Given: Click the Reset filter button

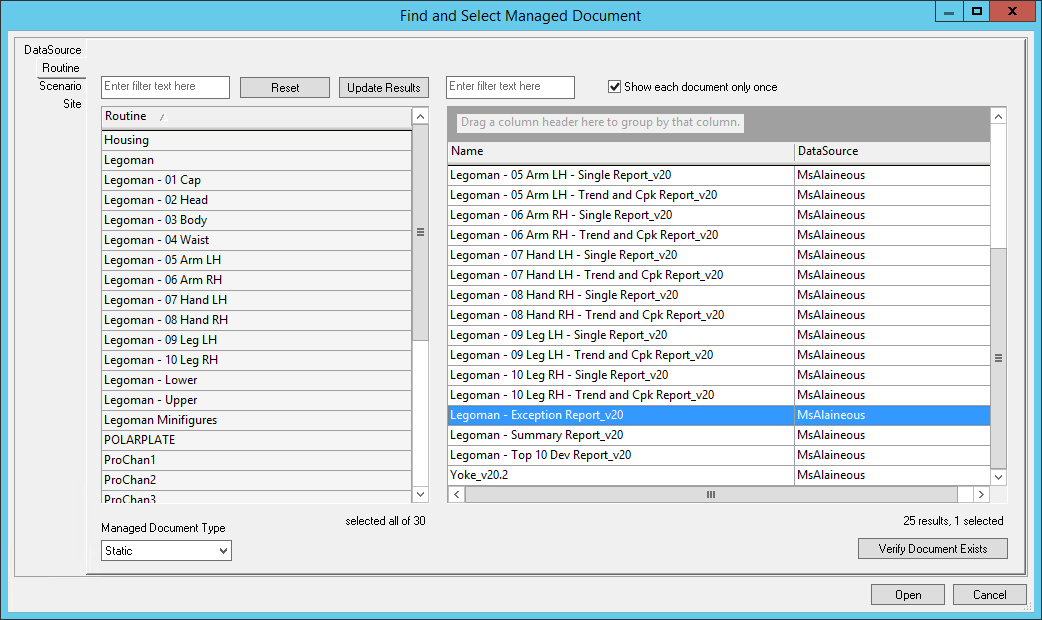Looking at the screenshot, I should click(x=285, y=88).
